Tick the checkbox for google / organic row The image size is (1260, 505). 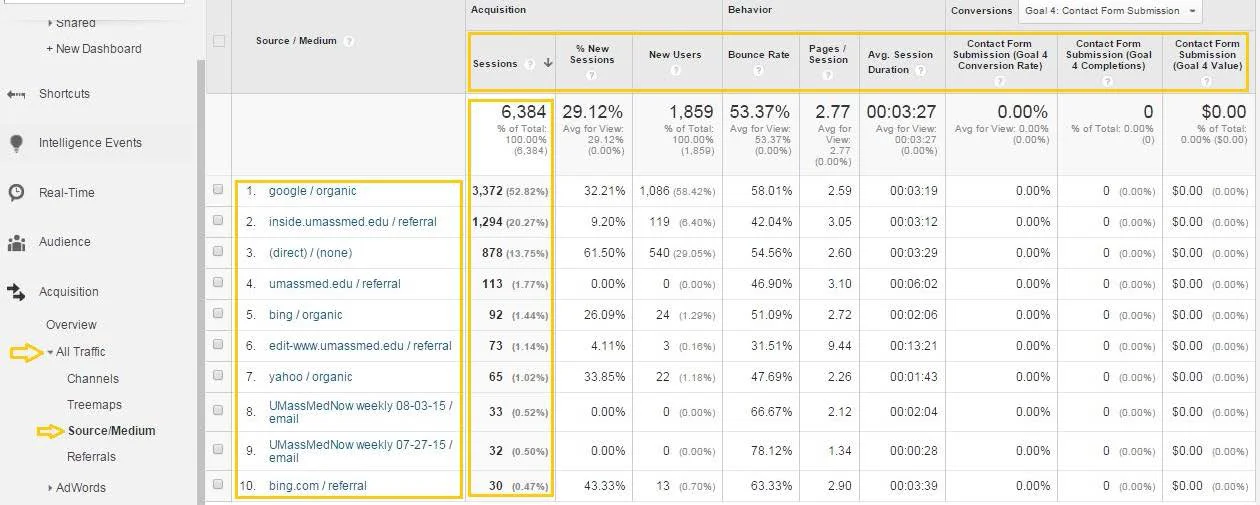click(218, 190)
